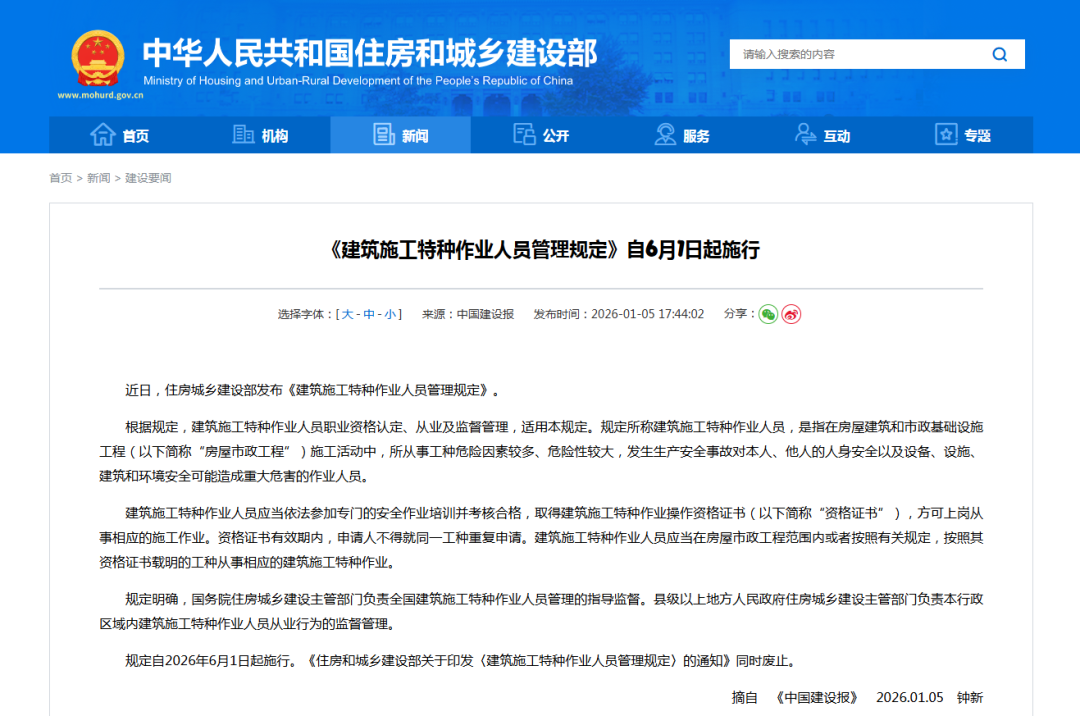
Task: Click the search magnifier icon
Action: (x=999, y=54)
